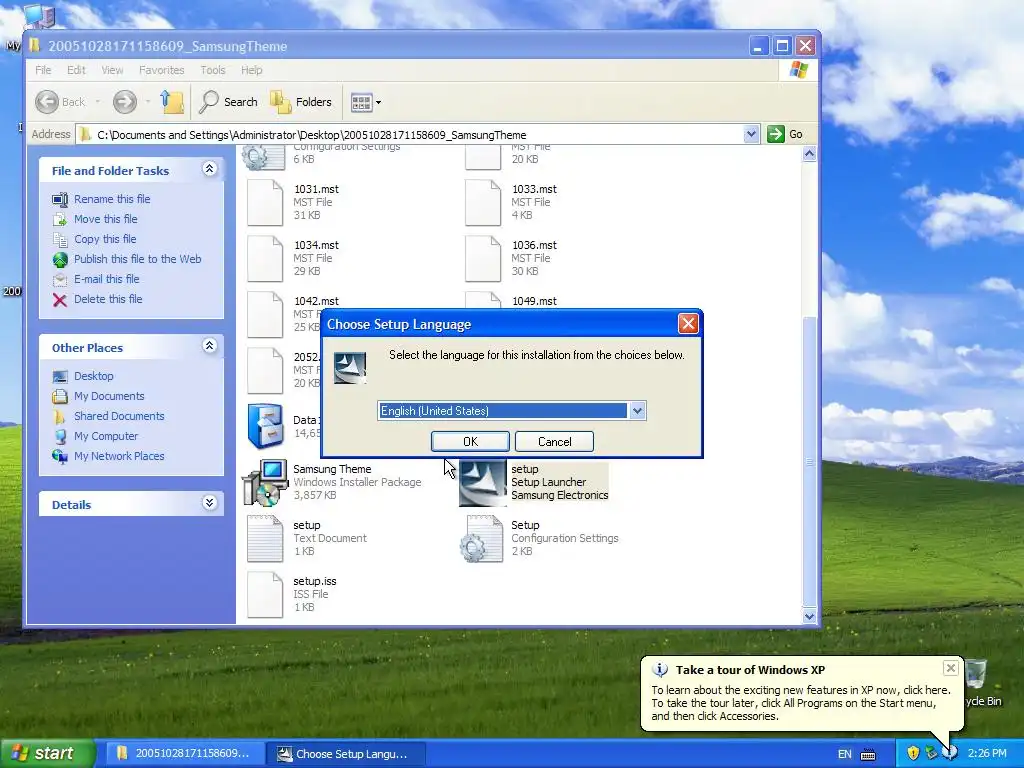Click the scrollbar down arrow in file list
This screenshot has height=768, width=1024.
pos(809,616)
